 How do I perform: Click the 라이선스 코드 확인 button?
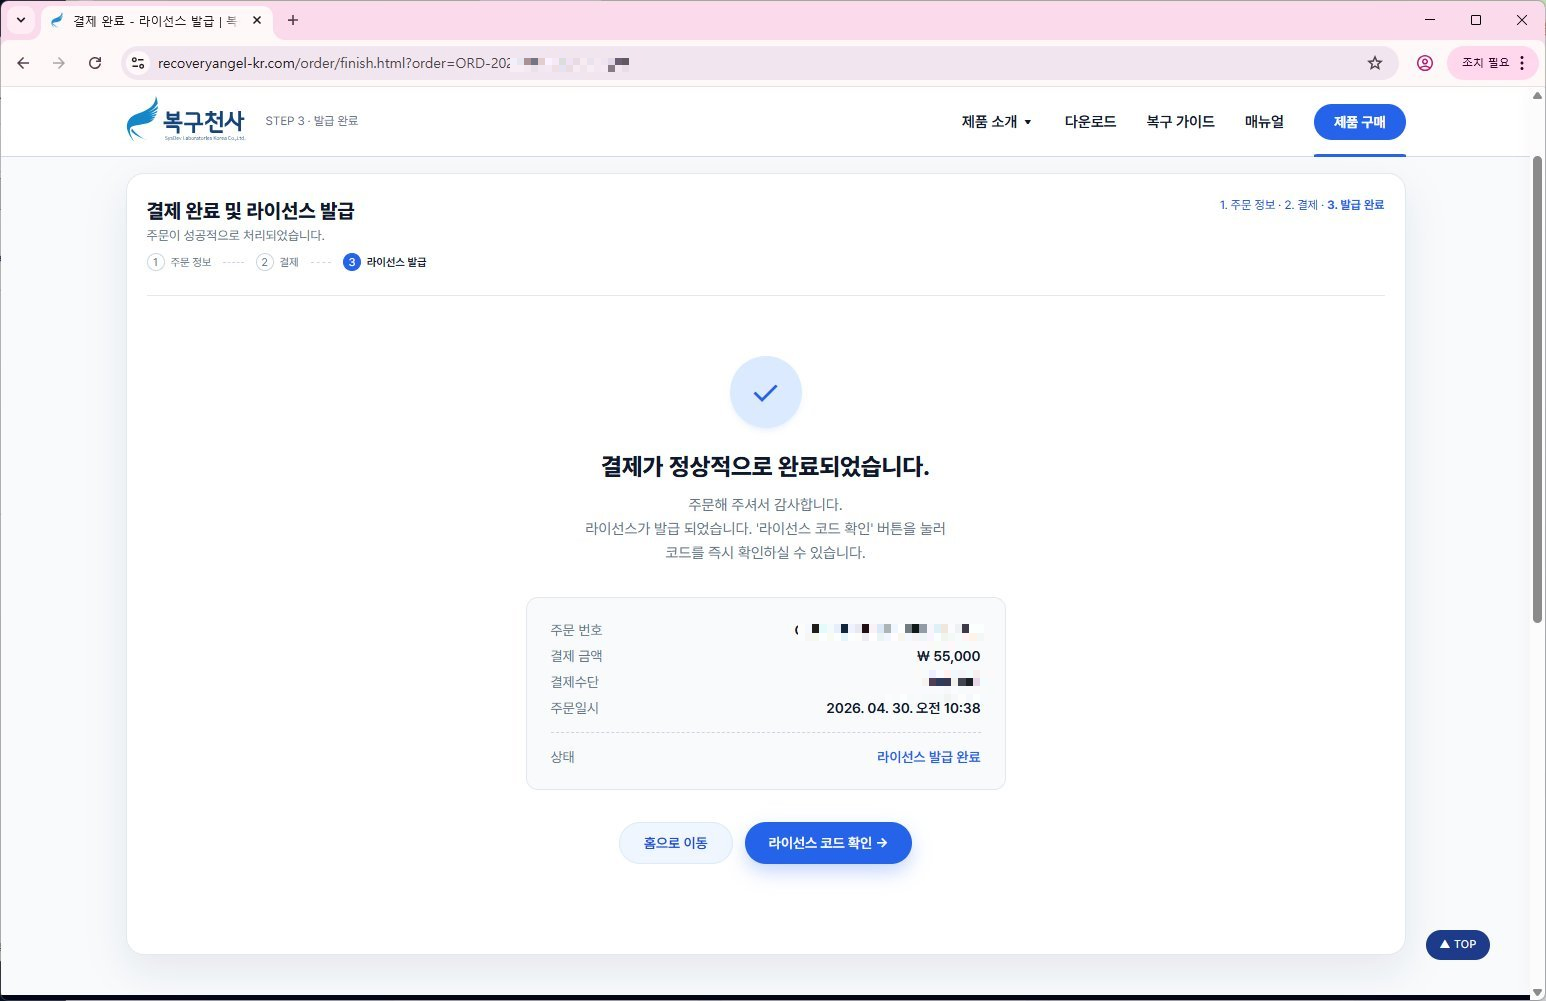point(828,843)
